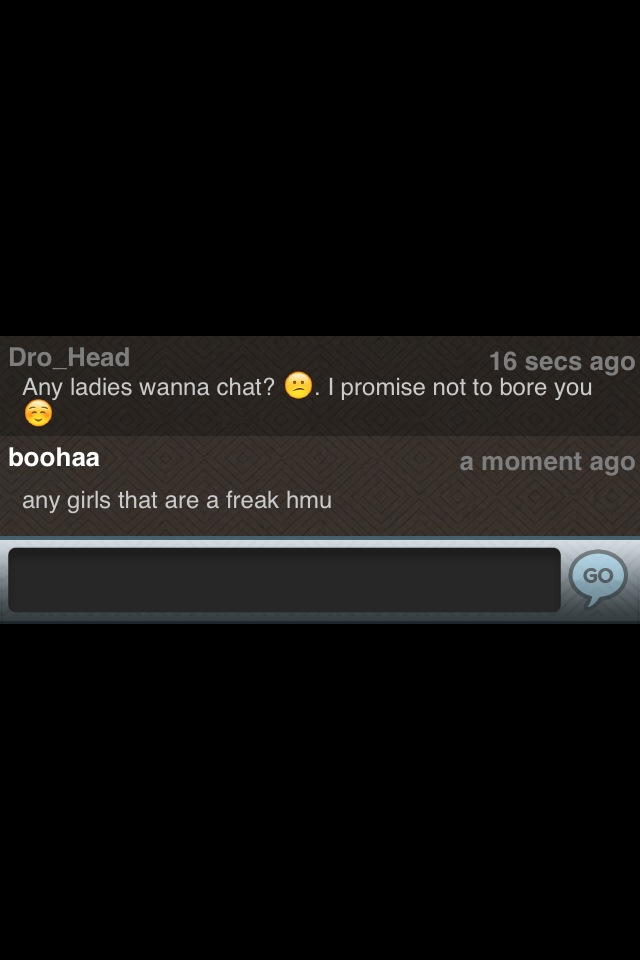Click the blushing smile emoji below Dro_Head's message

[38, 413]
